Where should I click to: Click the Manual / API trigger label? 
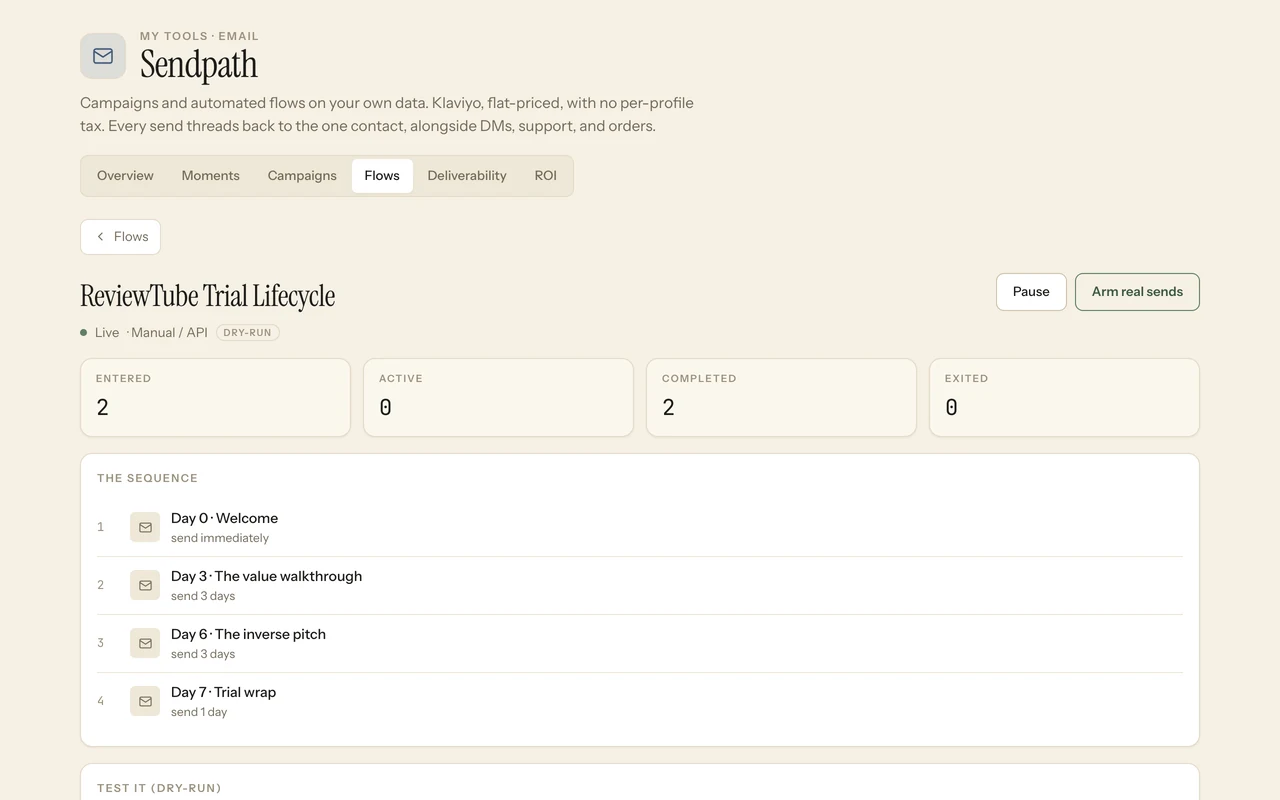click(x=169, y=333)
